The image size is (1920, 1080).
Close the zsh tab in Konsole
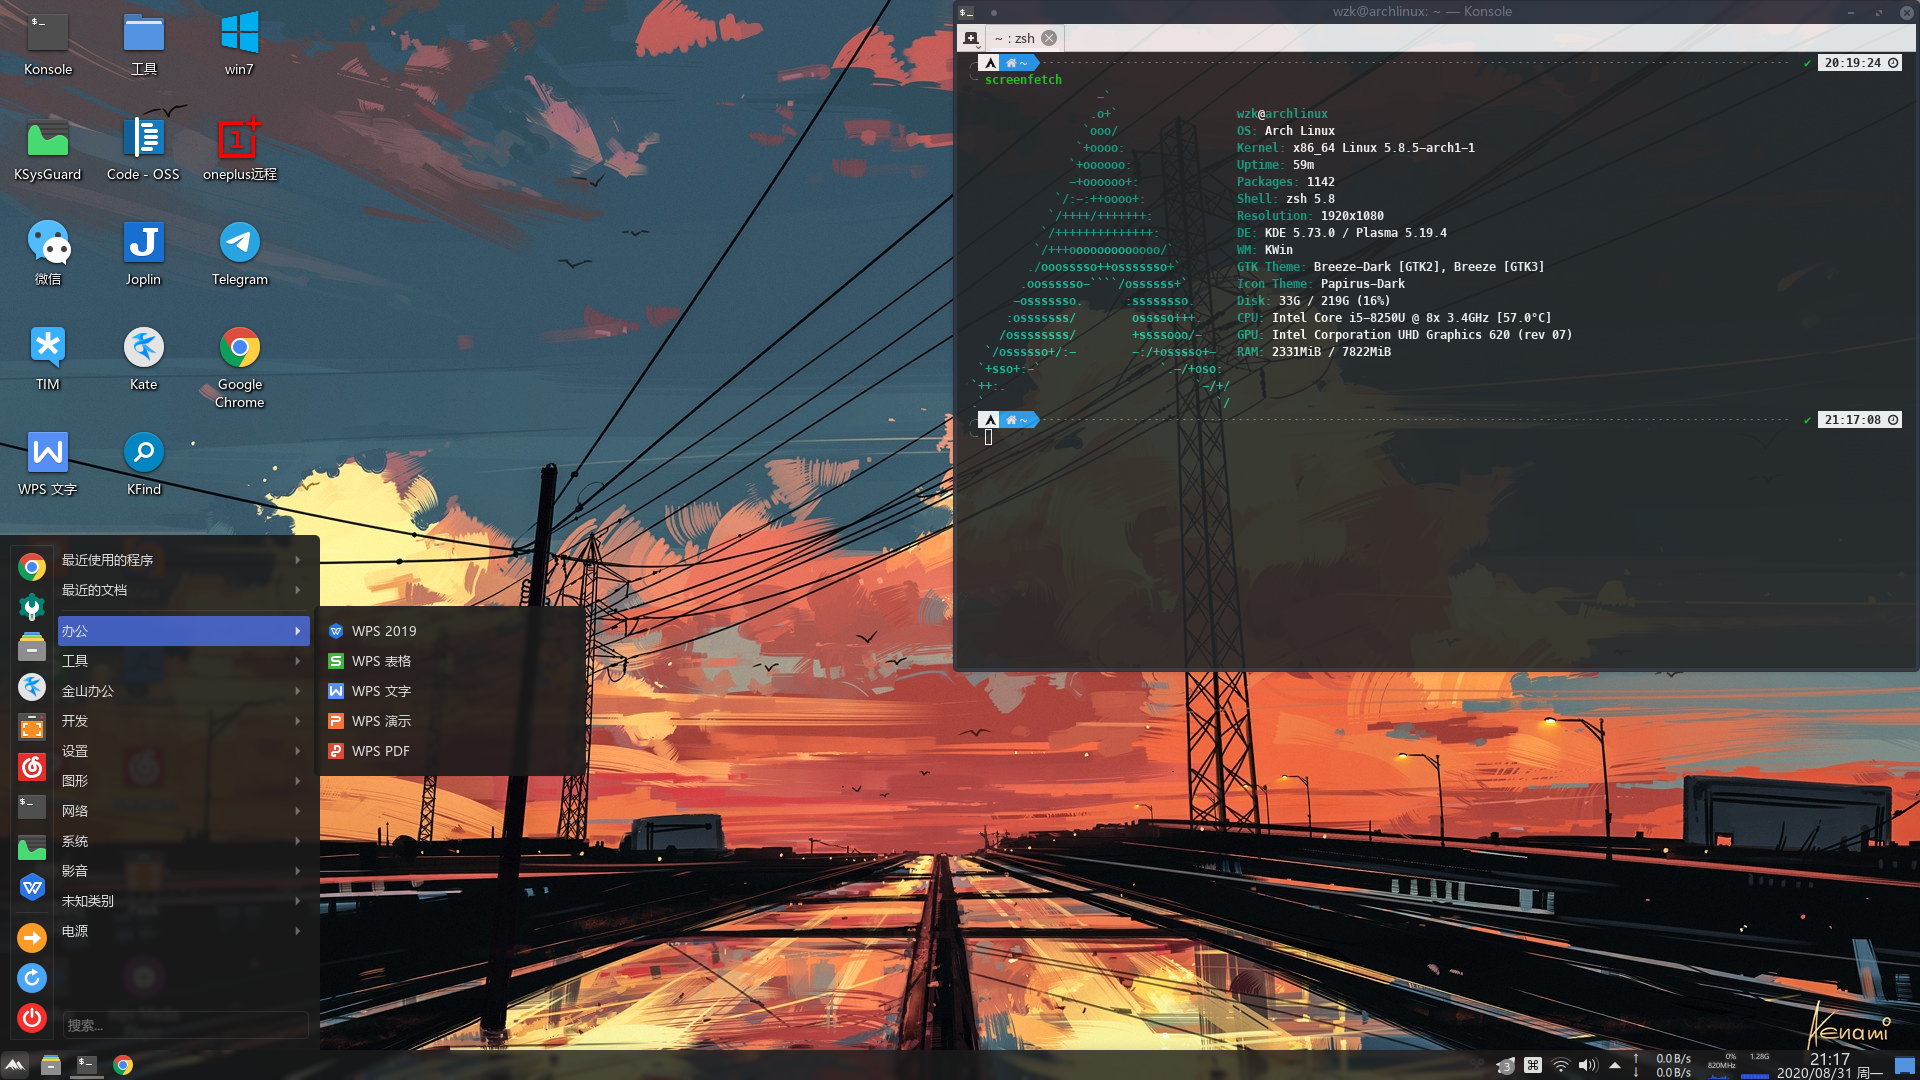coord(1049,38)
